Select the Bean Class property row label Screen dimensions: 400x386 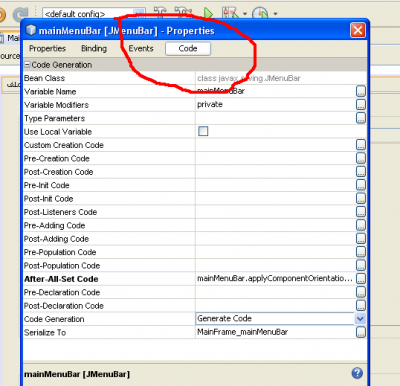coord(44,78)
